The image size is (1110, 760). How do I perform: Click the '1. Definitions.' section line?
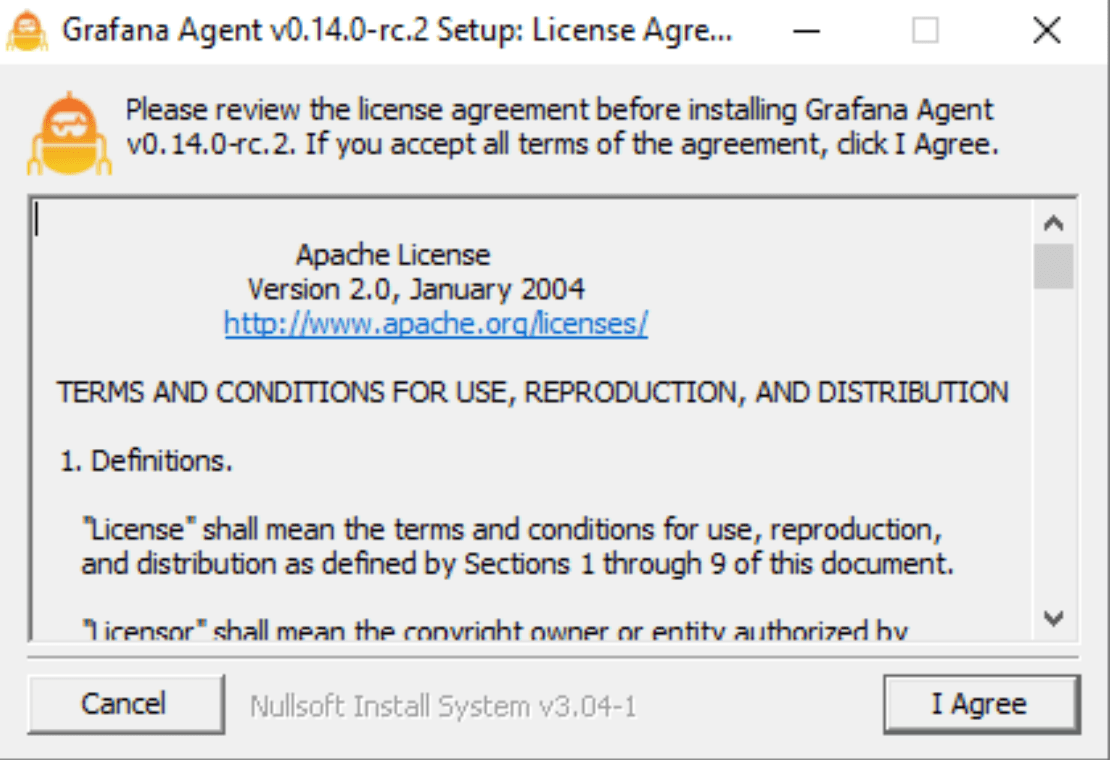(x=146, y=461)
